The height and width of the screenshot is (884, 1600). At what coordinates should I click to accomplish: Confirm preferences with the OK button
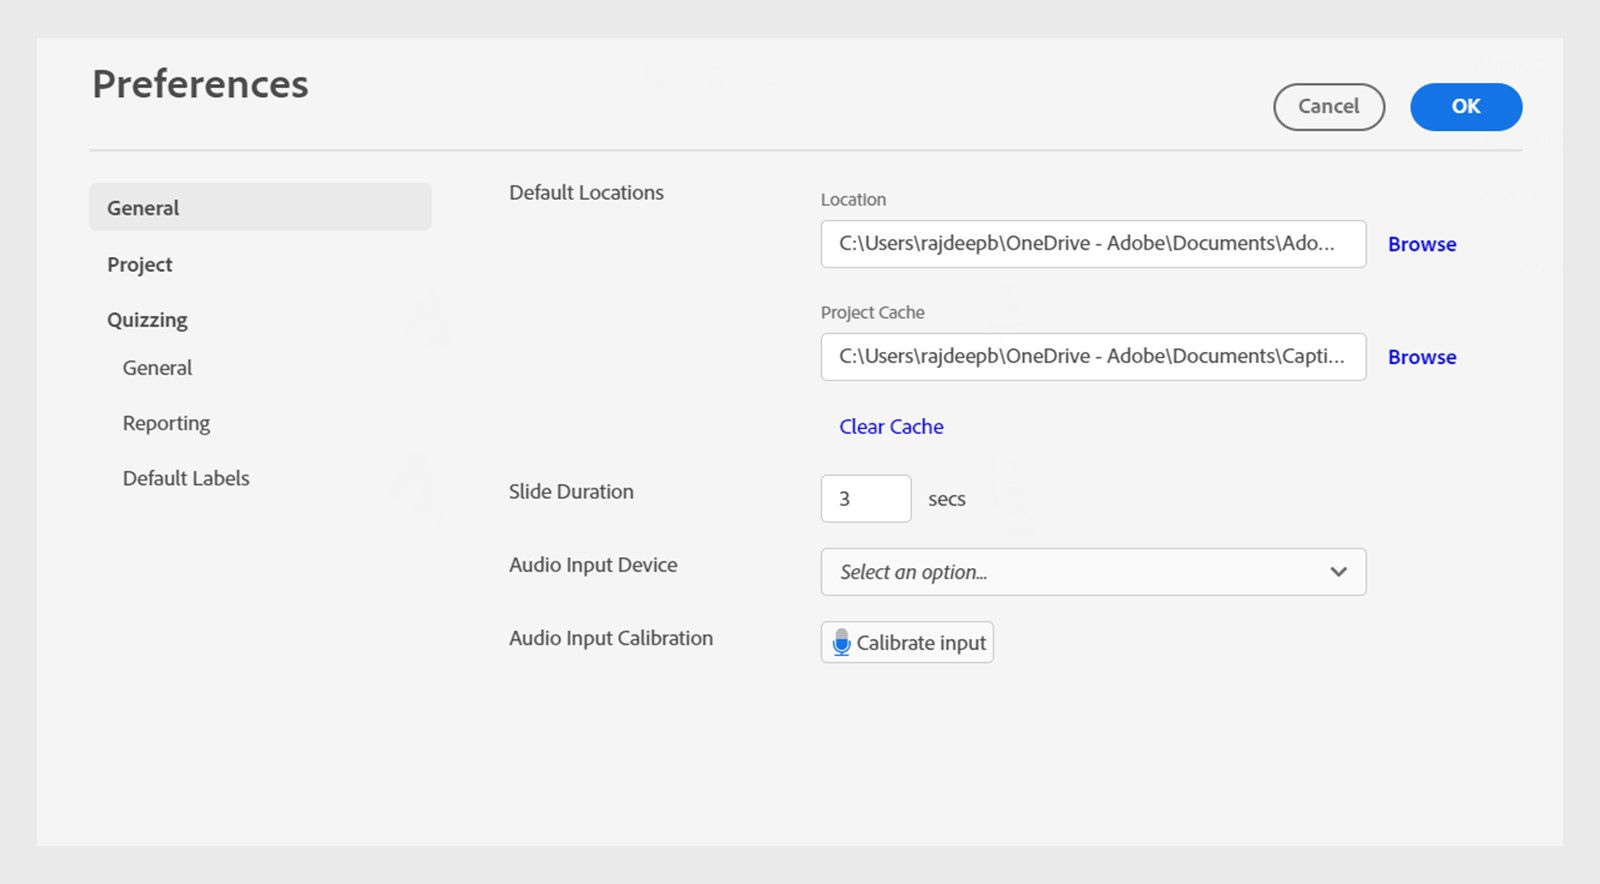[1465, 107]
